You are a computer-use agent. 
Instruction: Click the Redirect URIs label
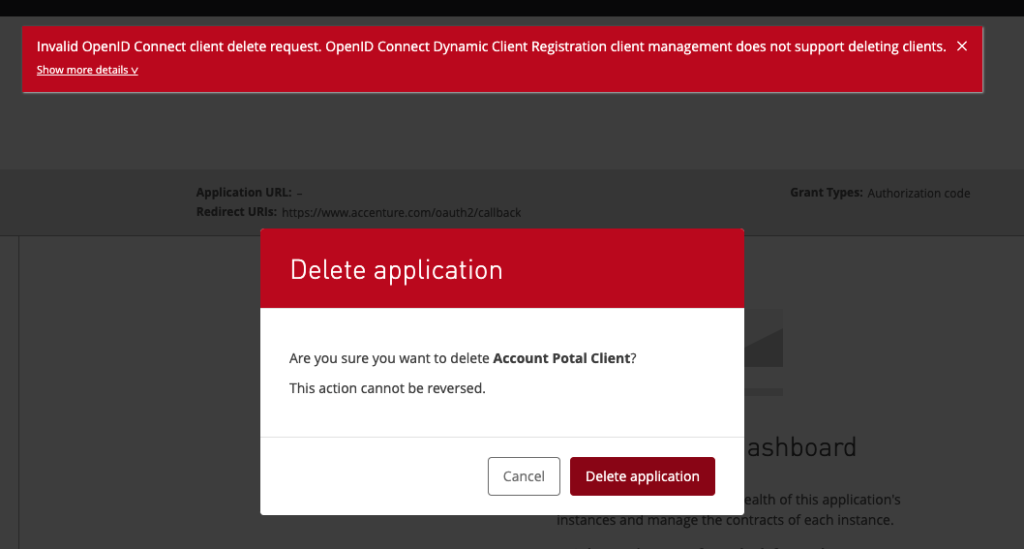click(x=236, y=213)
